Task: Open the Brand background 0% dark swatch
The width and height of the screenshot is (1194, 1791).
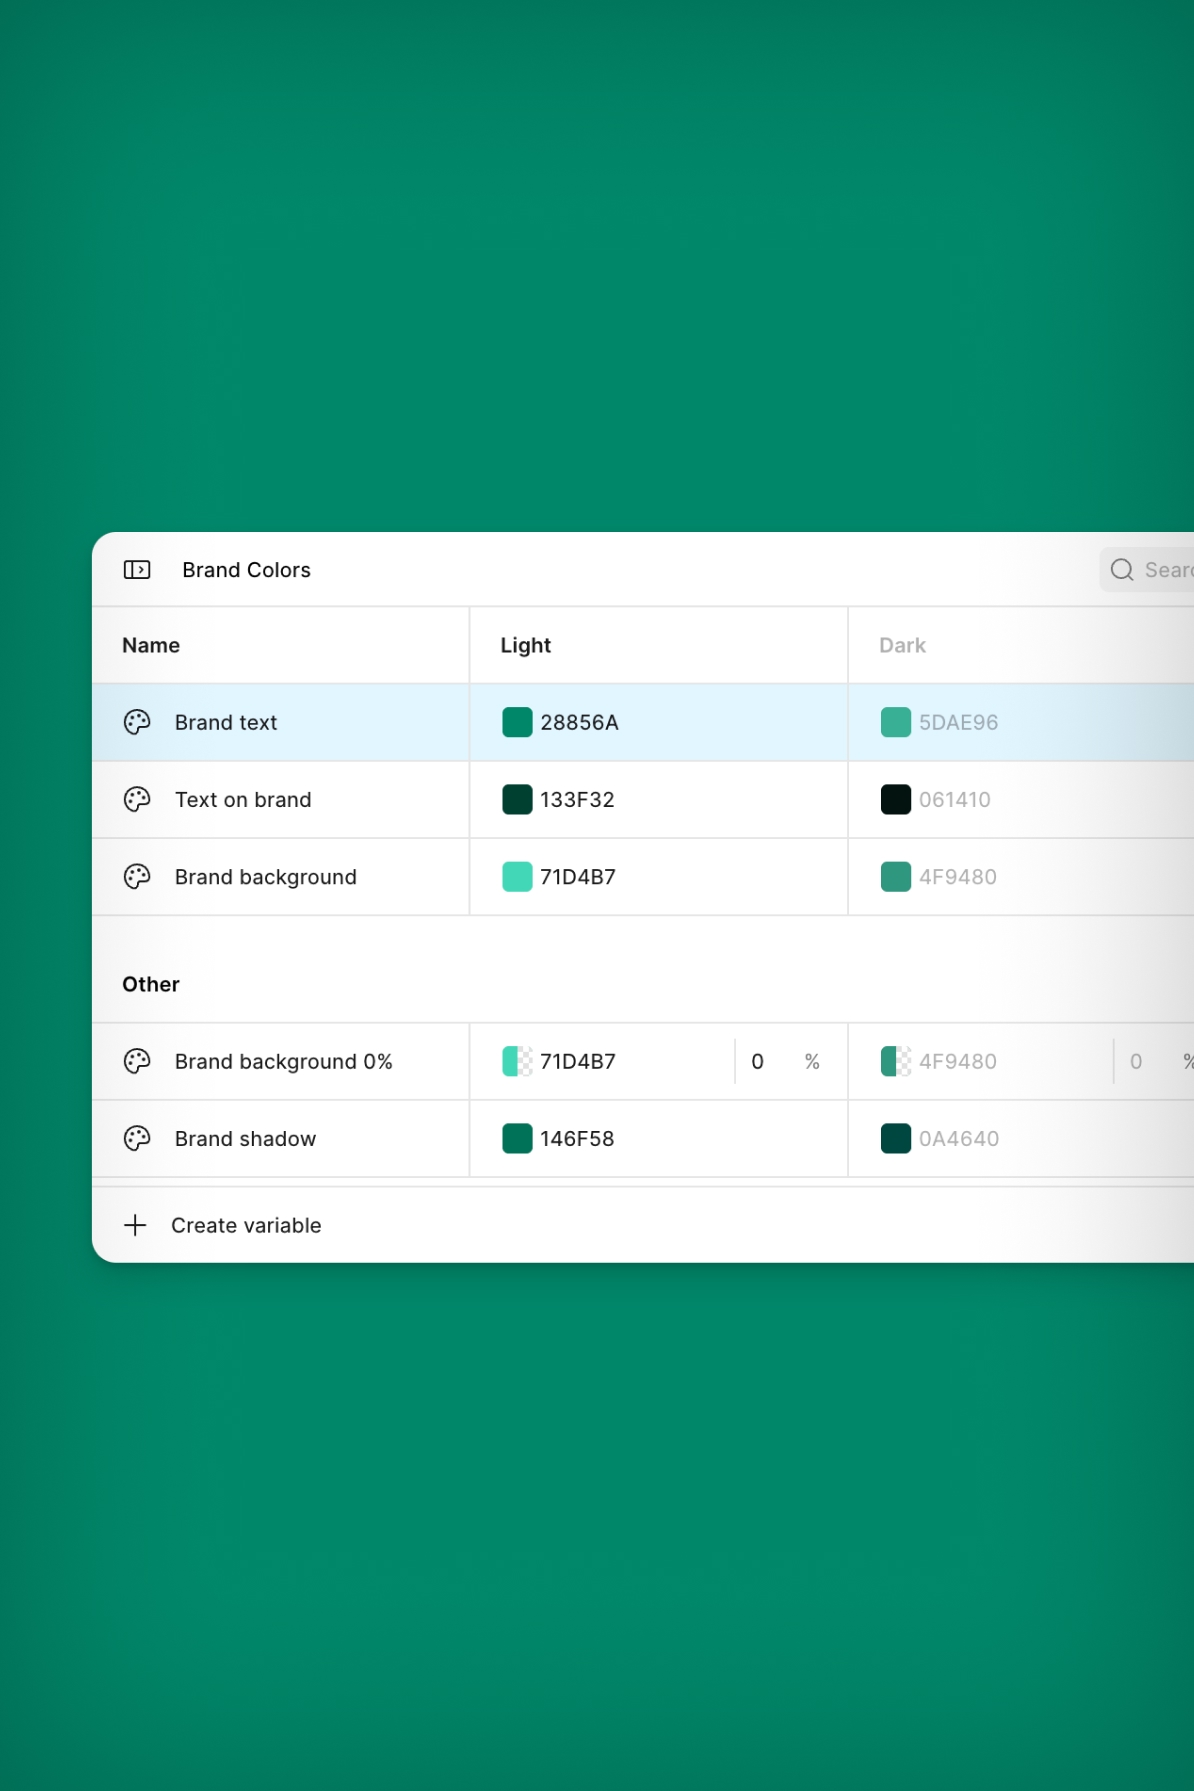Action: coord(896,1061)
